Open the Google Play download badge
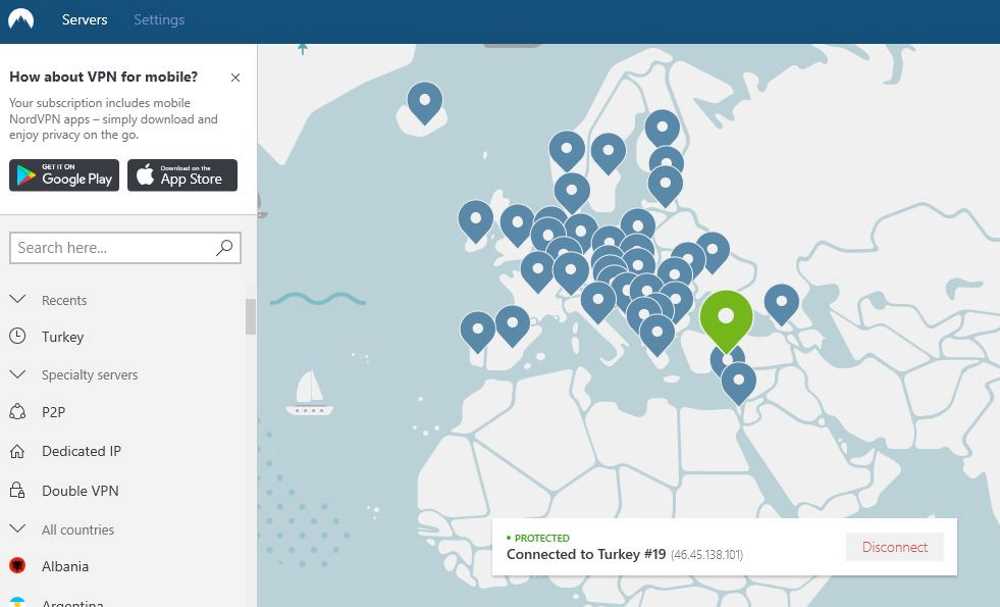Image resolution: width=1000 pixels, height=607 pixels. click(x=64, y=175)
